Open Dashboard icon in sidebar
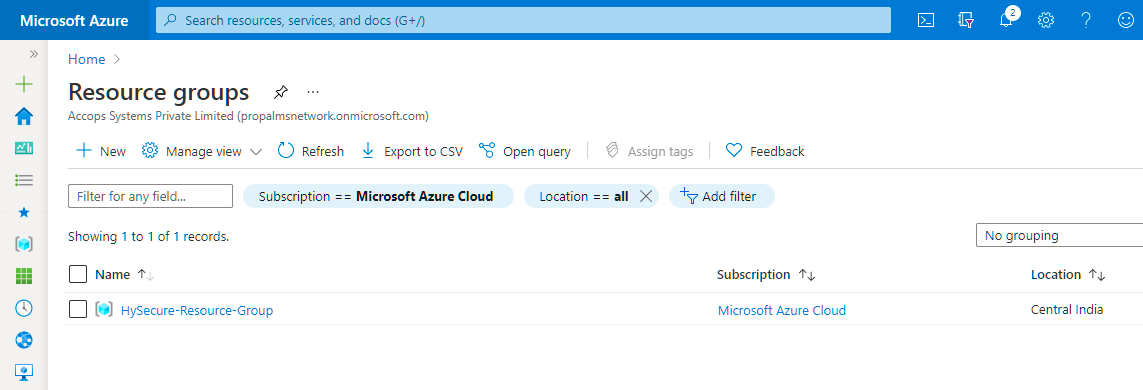 24,148
